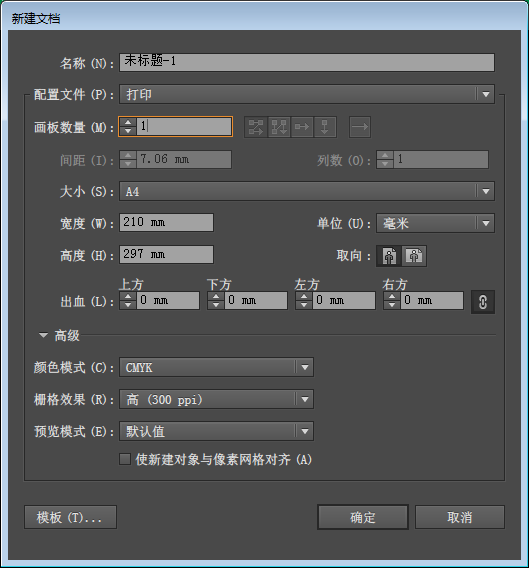529x568 pixels.
Task: Click the 上方 top bleed value field
Action: tap(168, 300)
